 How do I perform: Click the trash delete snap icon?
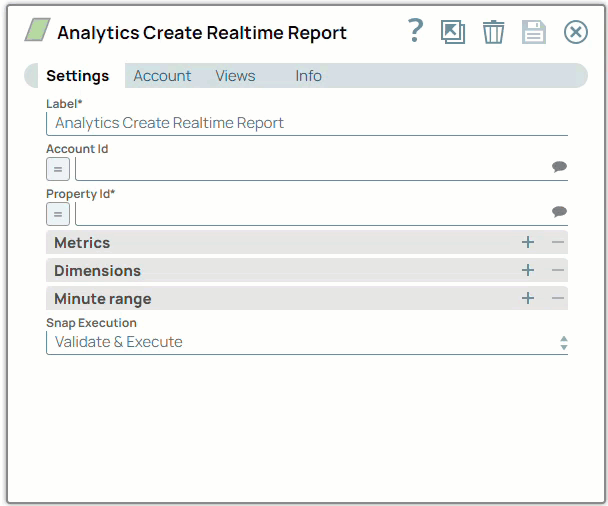[493, 32]
